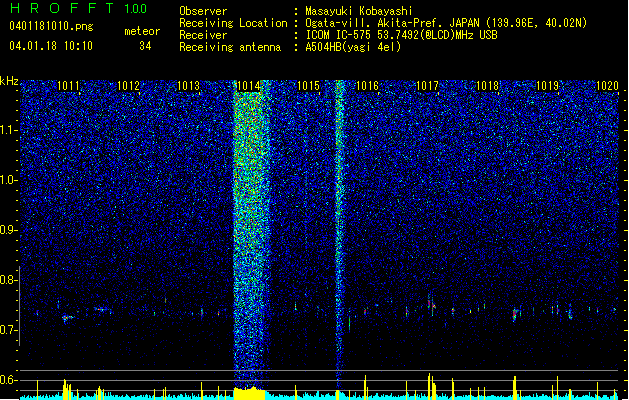The height and width of the screenshot is (400, 629).
Task: Click the 1011 time marker
Action: click(x=69, y=86)
